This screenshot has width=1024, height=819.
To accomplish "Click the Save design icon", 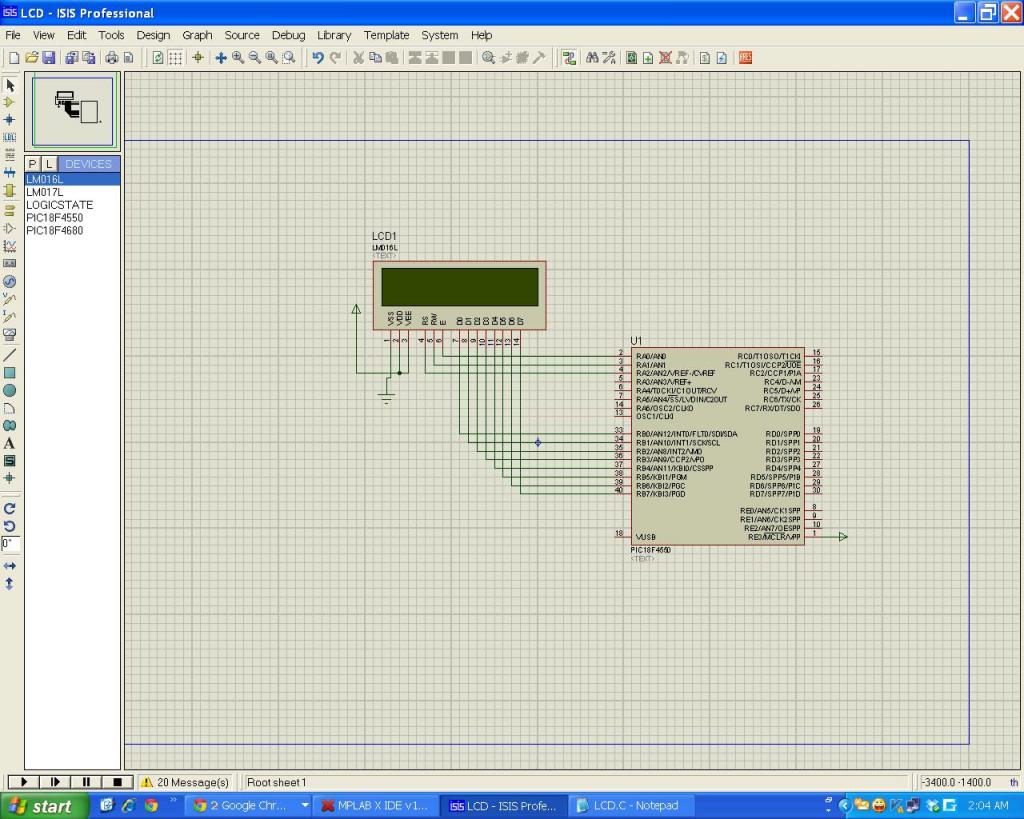I will [x=48, y=58].
